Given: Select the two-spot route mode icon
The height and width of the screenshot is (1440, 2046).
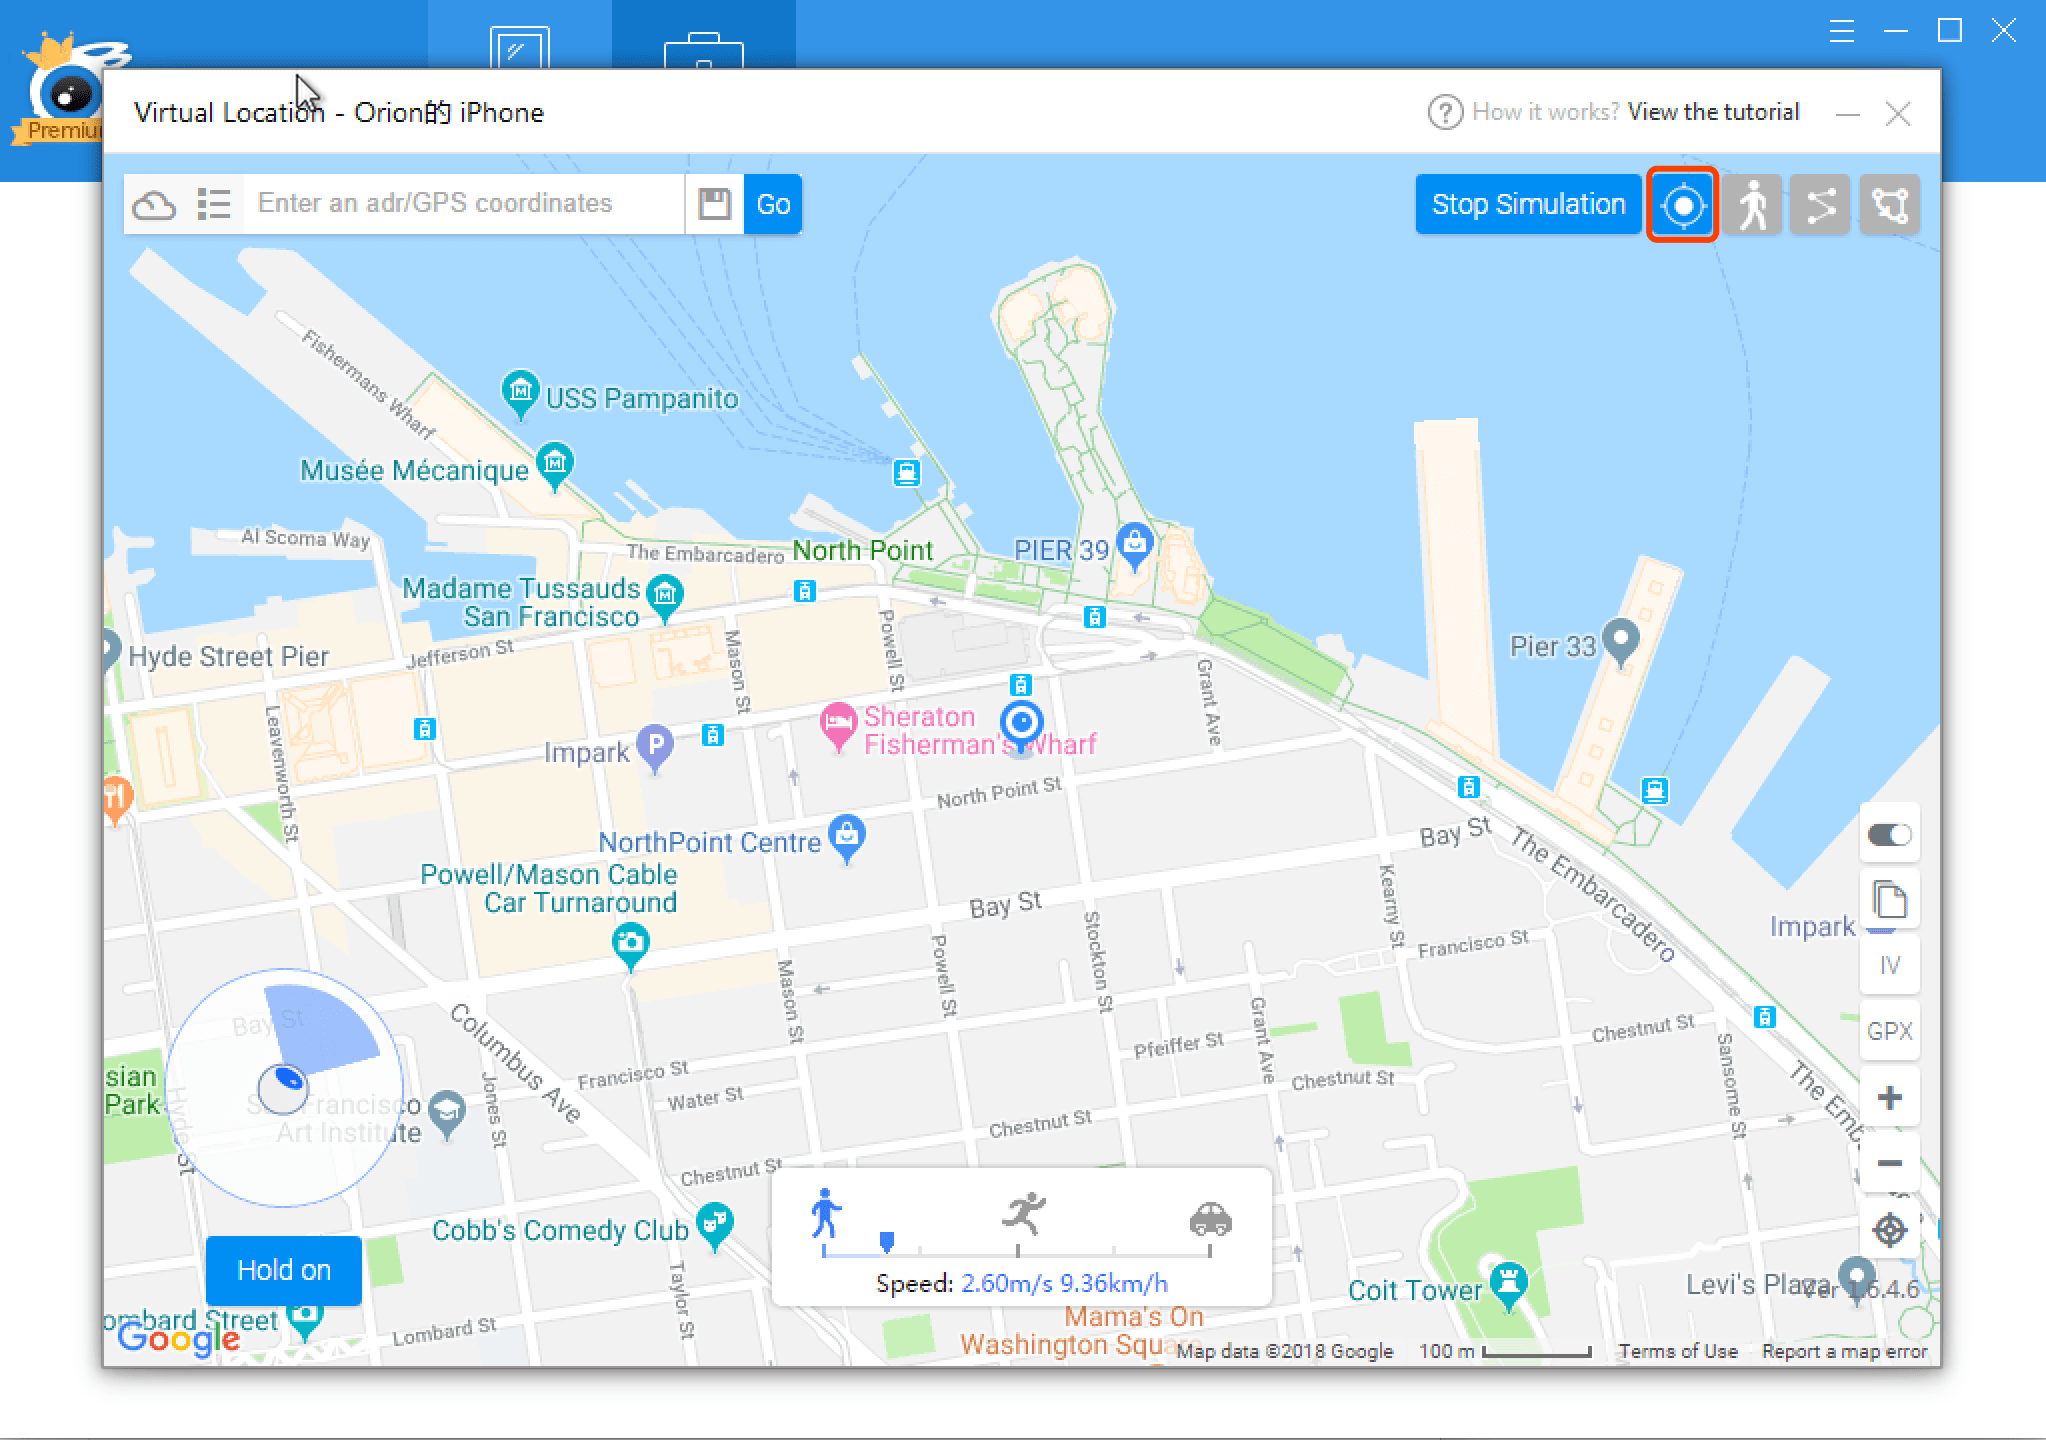Looking at the screenshot, I should pyautogui.click(x=1820, y=205).
